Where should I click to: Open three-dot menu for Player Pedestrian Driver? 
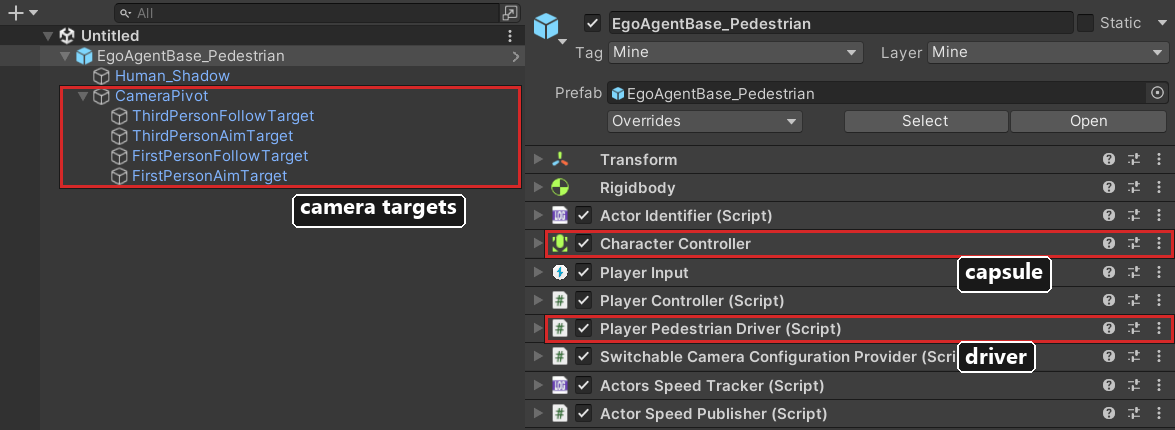1159,328
